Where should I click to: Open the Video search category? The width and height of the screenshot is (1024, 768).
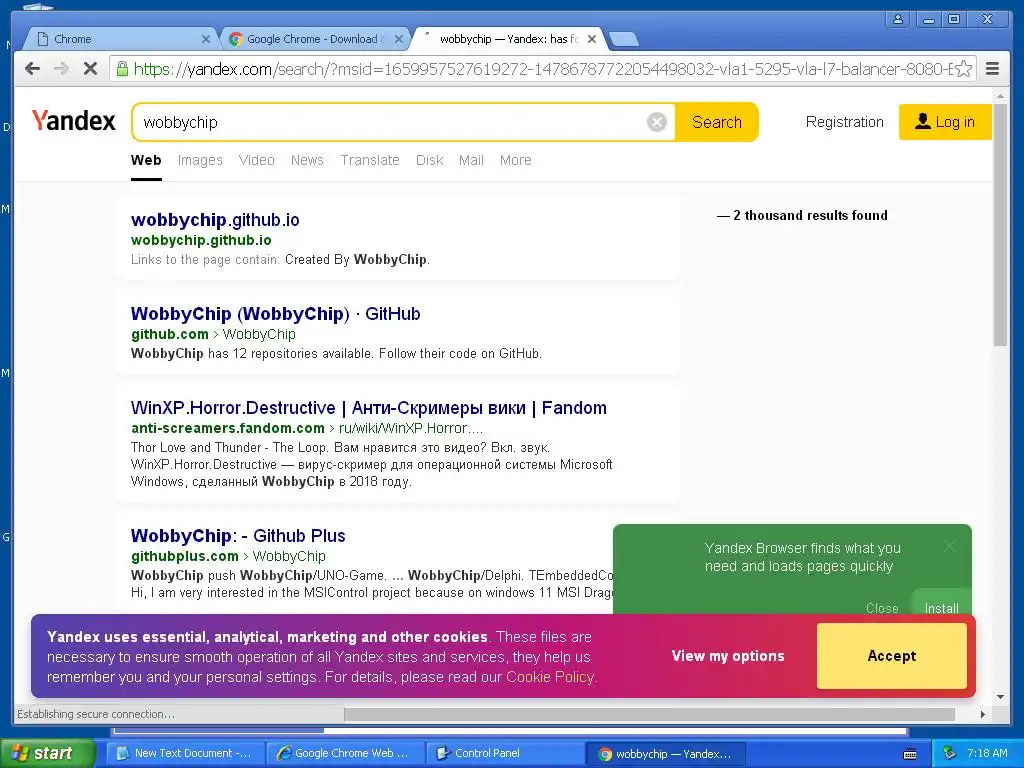point(257,160)
